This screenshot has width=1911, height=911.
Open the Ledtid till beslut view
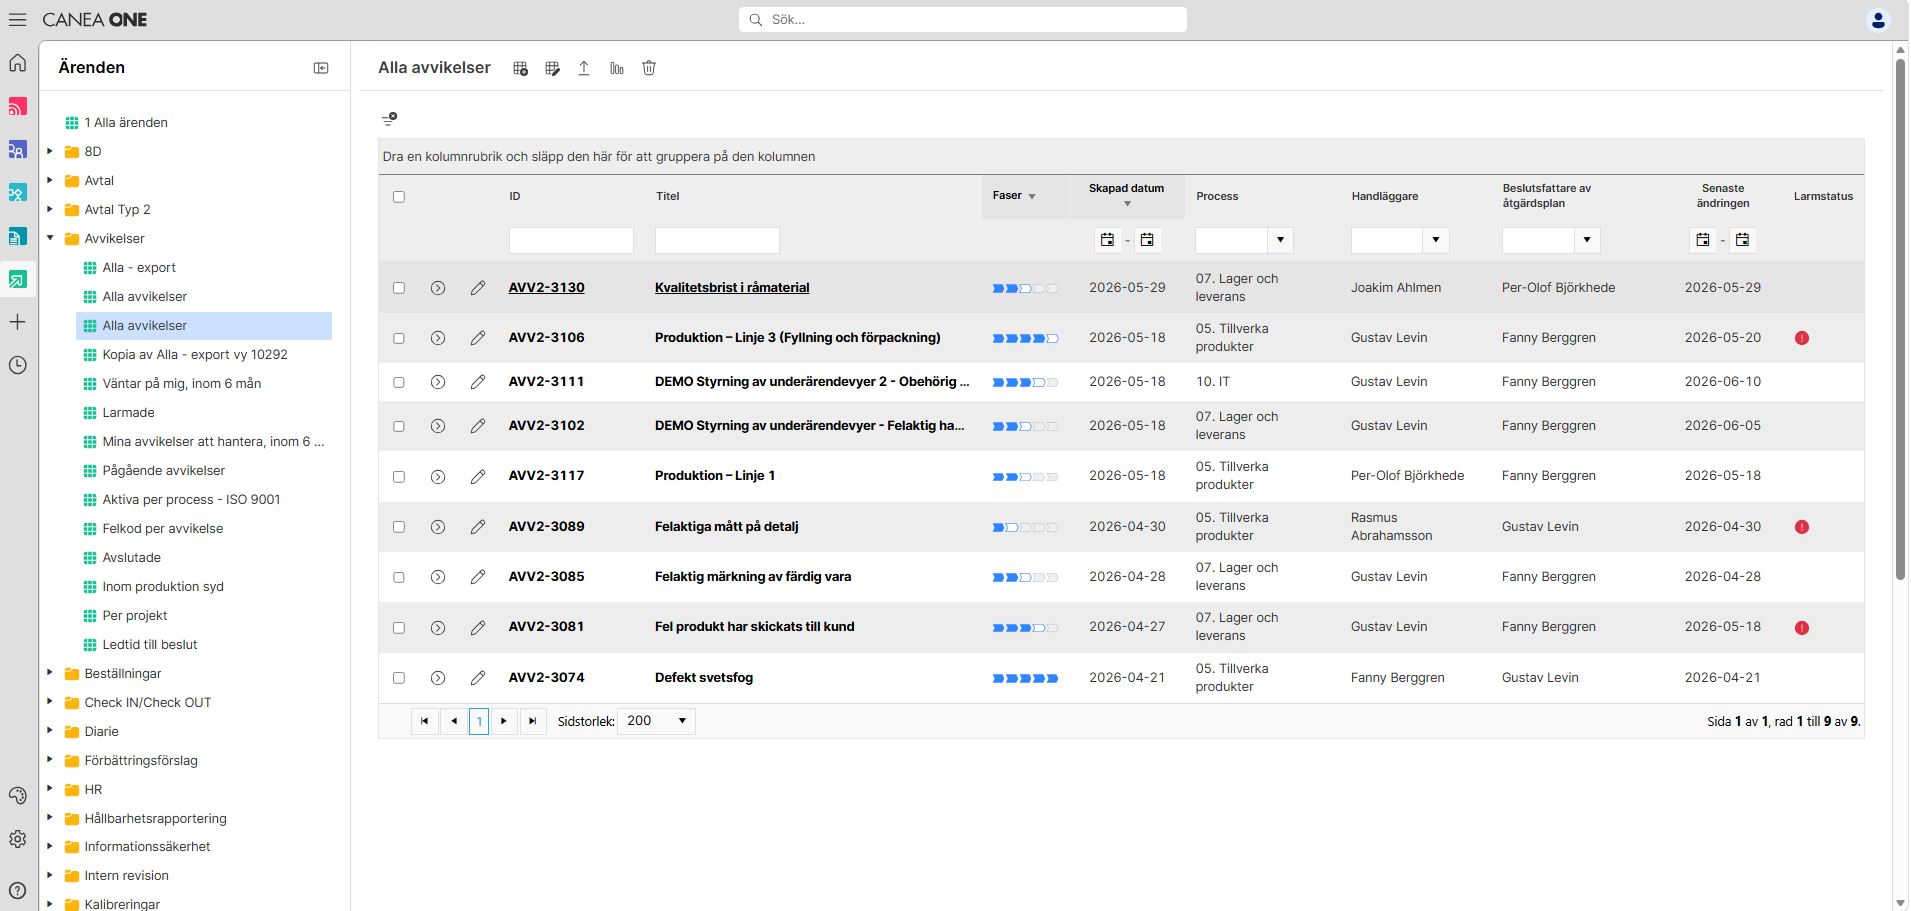150,644
